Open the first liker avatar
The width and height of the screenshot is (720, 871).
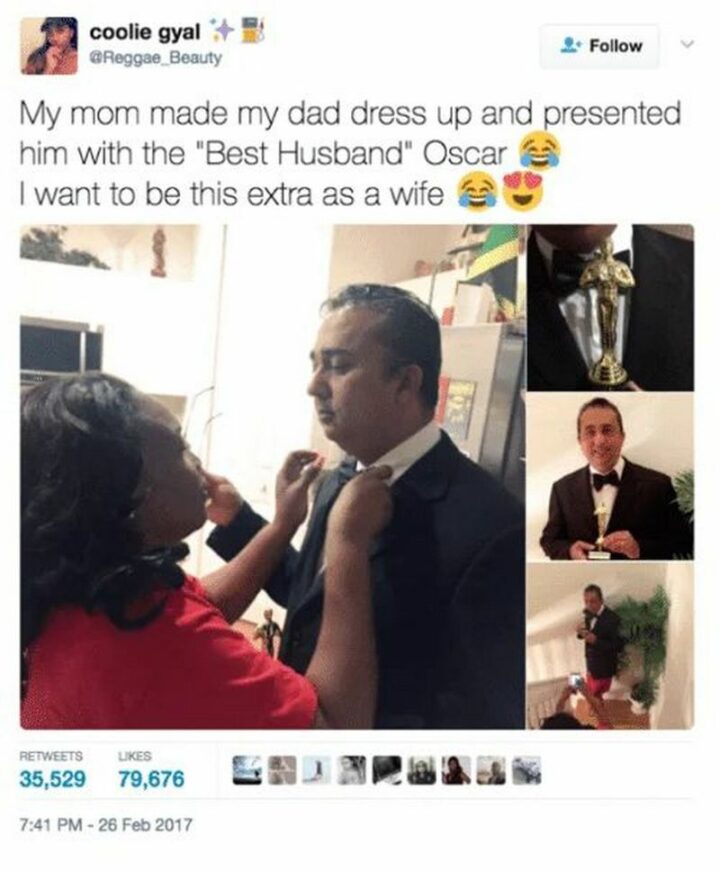click(x=248, y=770)
